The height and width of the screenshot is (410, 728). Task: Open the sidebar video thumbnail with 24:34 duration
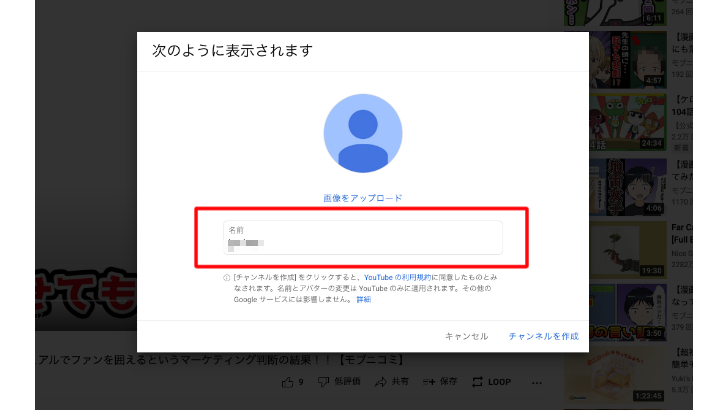627,122
